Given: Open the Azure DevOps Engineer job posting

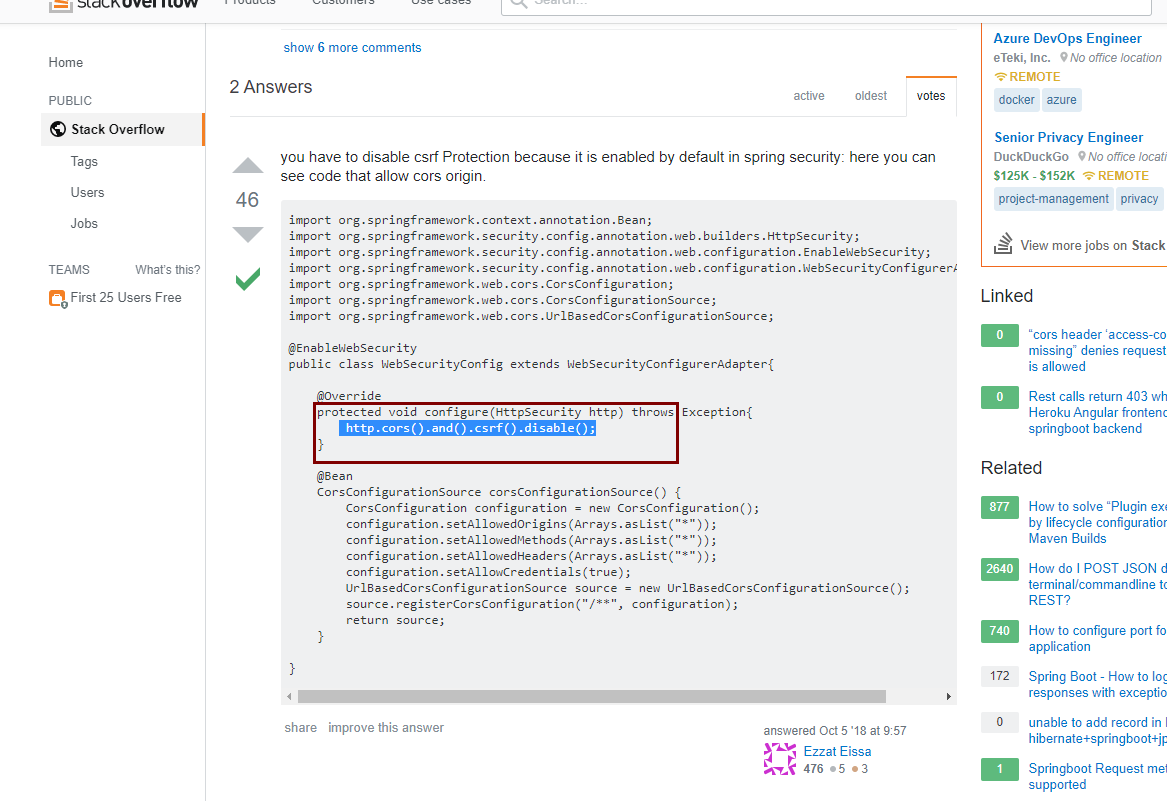Looking at the screenshot, I should pyautogui.click(x=1067, y=38).
